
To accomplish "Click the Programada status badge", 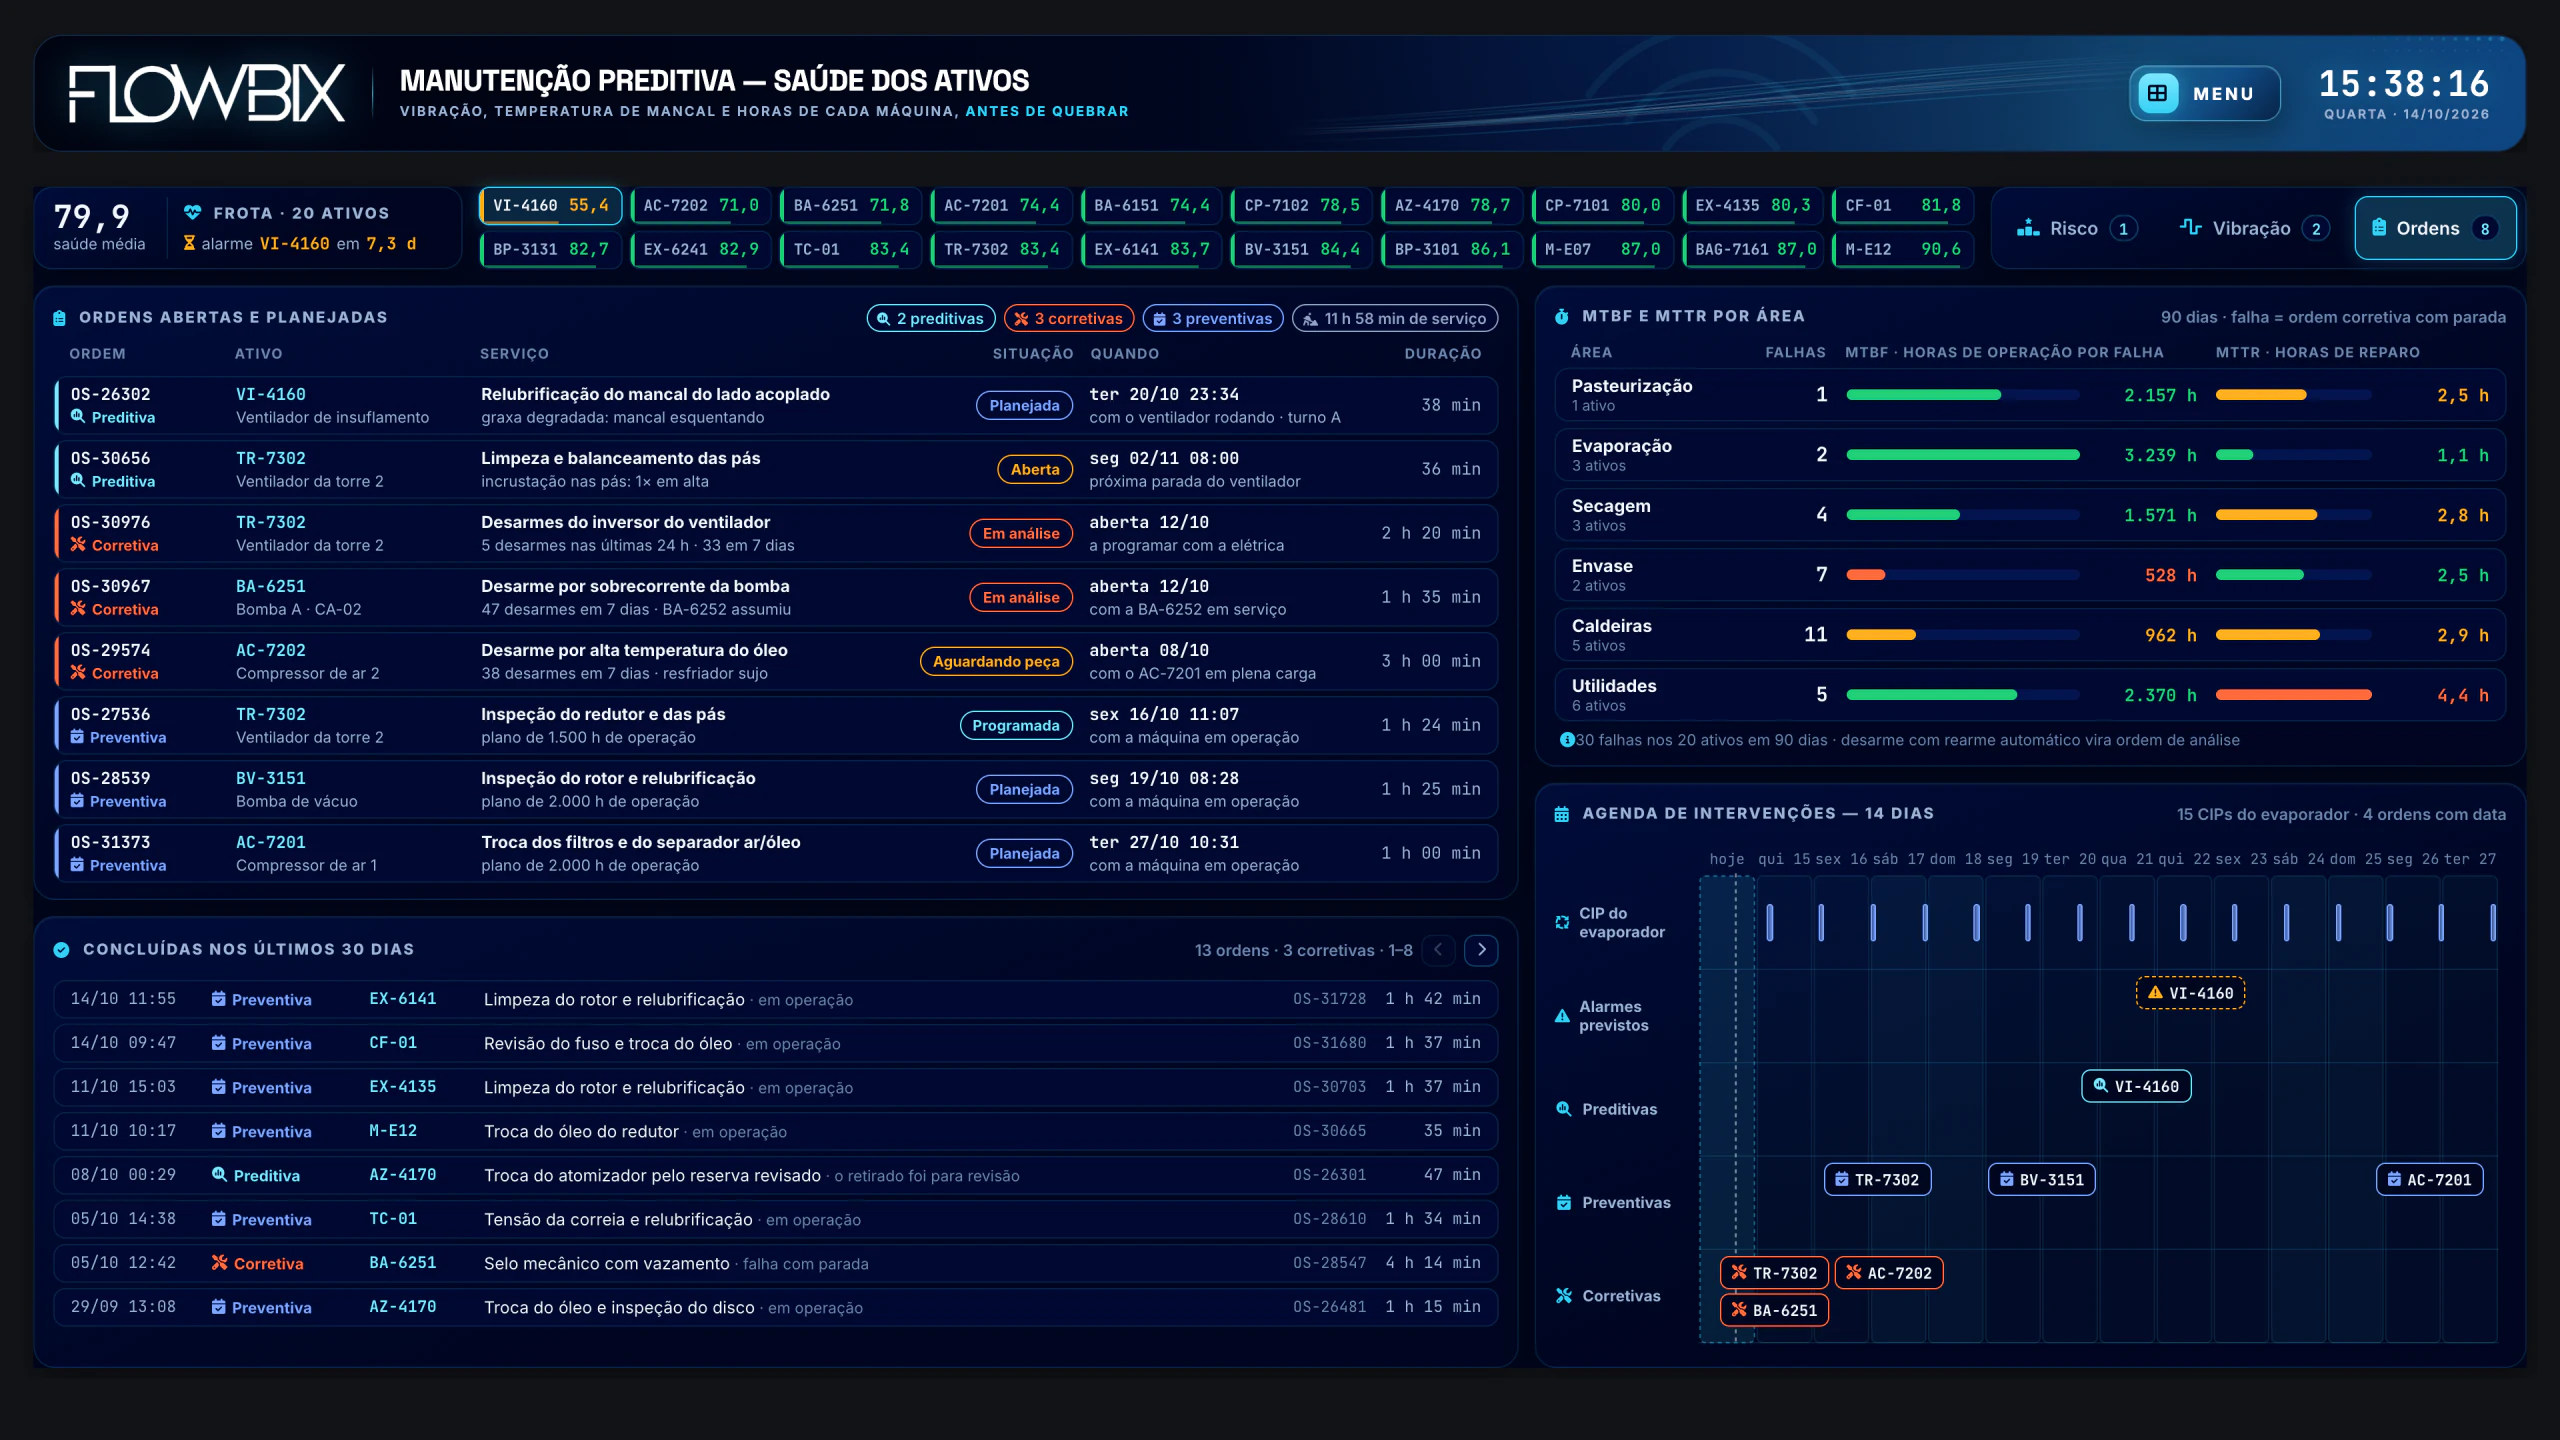I will click(1016, 725).
